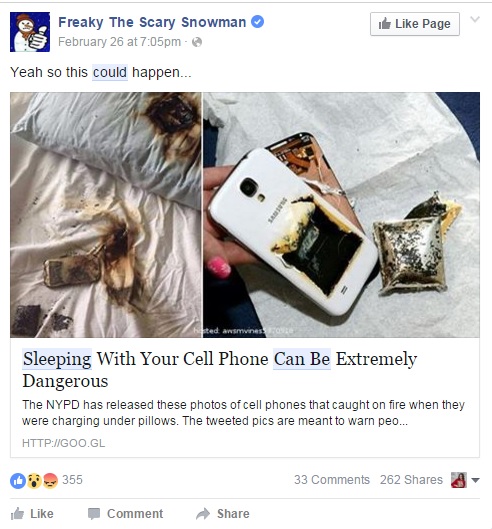Show who reacted via the 355 count
This screenshot has height=529, width=492.
click(72, 480)
